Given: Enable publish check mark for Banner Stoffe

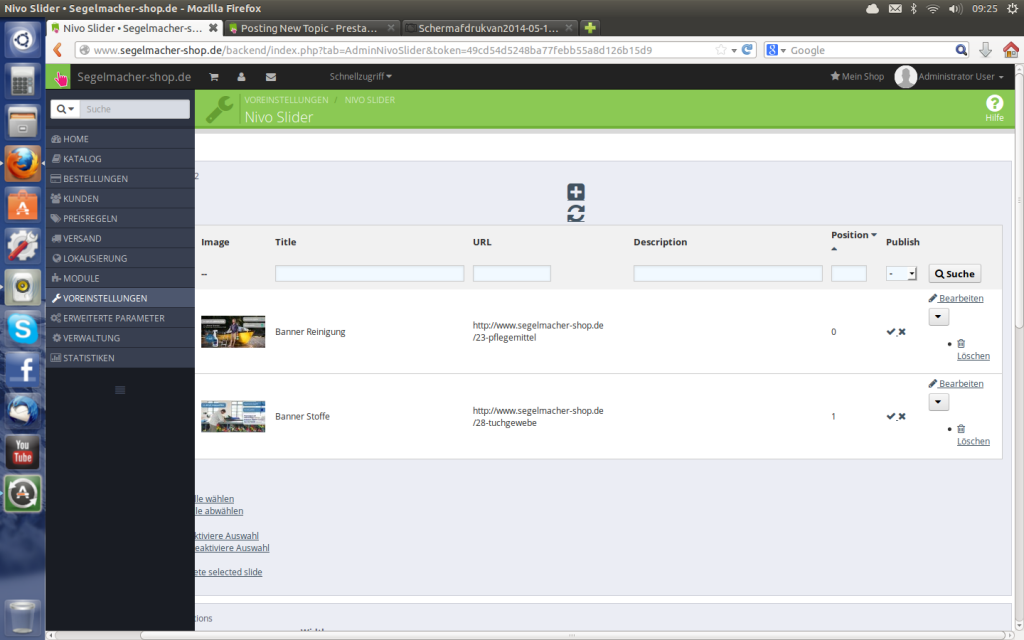Looking at the screenshot, I should (891, 416).
